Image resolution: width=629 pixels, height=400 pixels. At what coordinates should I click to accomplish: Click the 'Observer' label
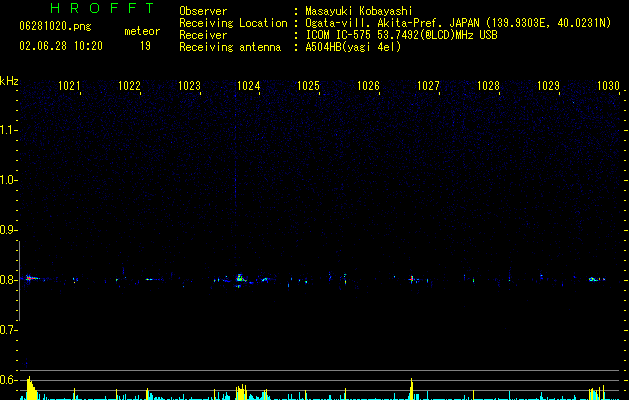pyautogui.click(x=203, y=11)
